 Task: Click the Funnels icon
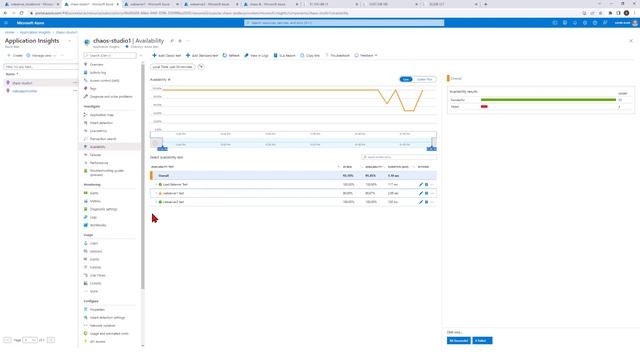coord(86,267)
